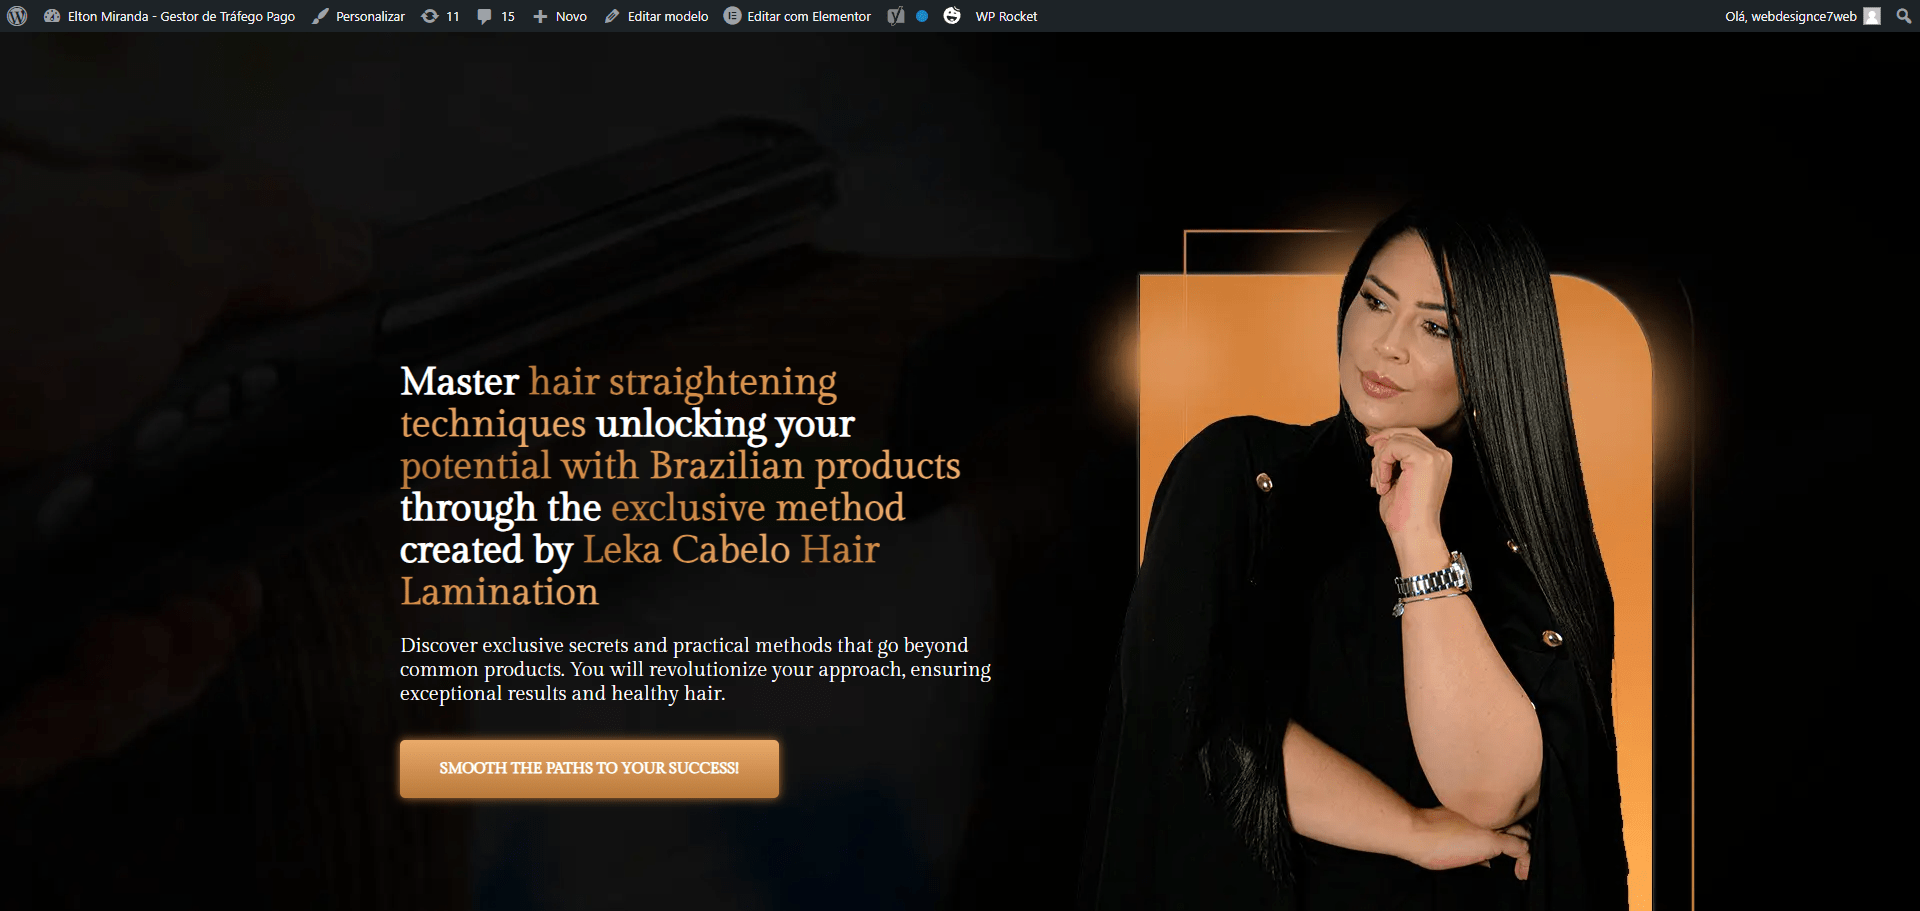Open search magnifier icon in admin bar
Image resolution: width=1920 pixels, height=911 pixels.
pyautogui.click(x=1903, y=16)
